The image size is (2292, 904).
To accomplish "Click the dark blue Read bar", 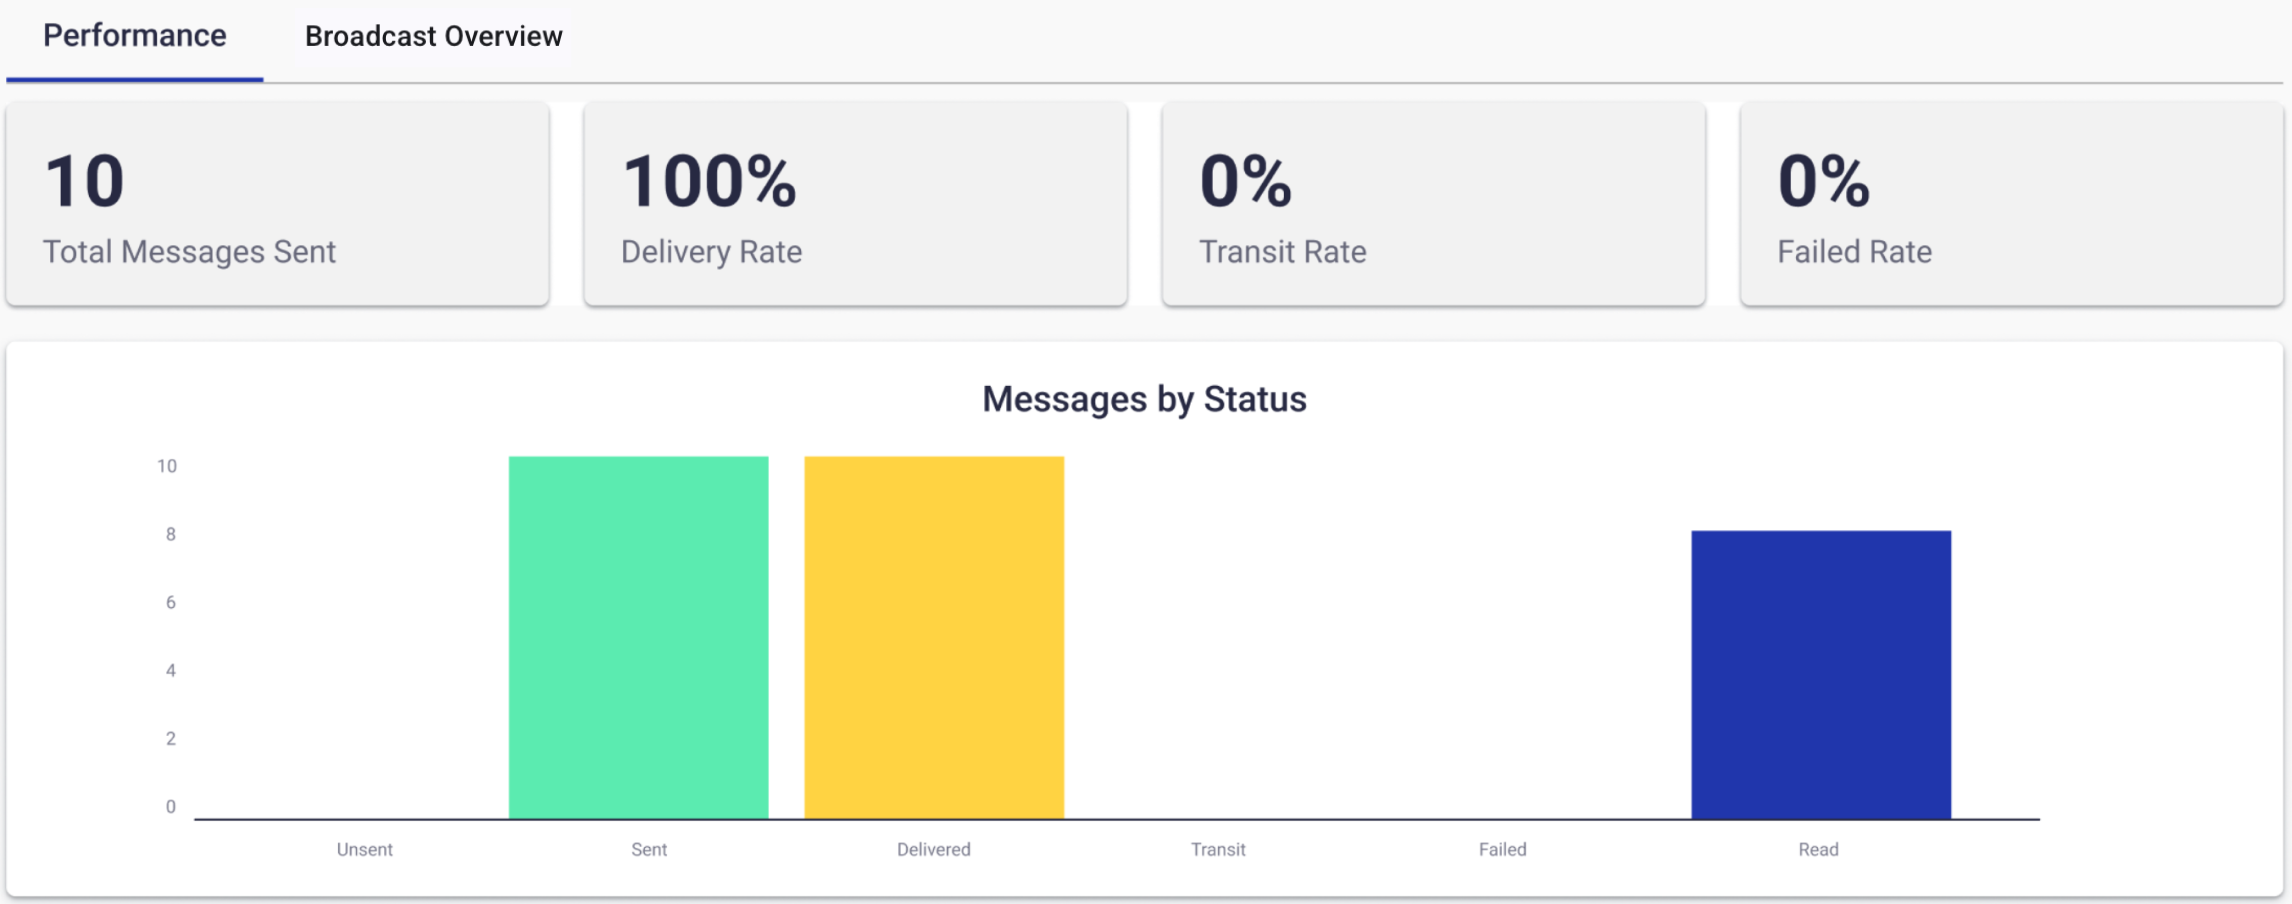I will [x=1821, y=675].
